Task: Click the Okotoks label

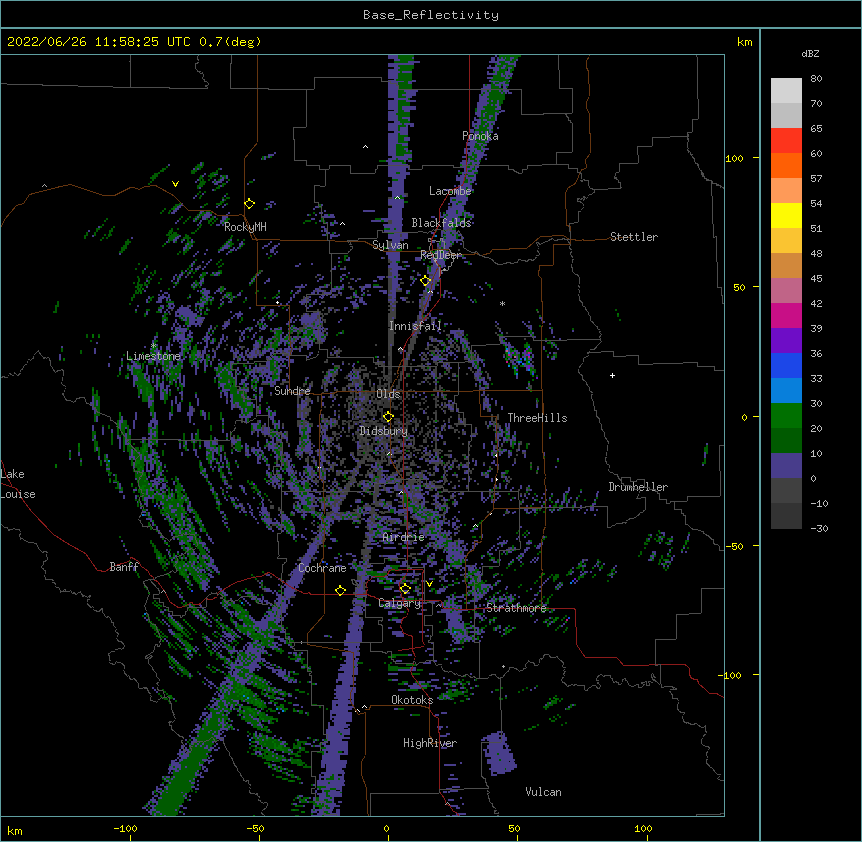Action: pos(412,700)
